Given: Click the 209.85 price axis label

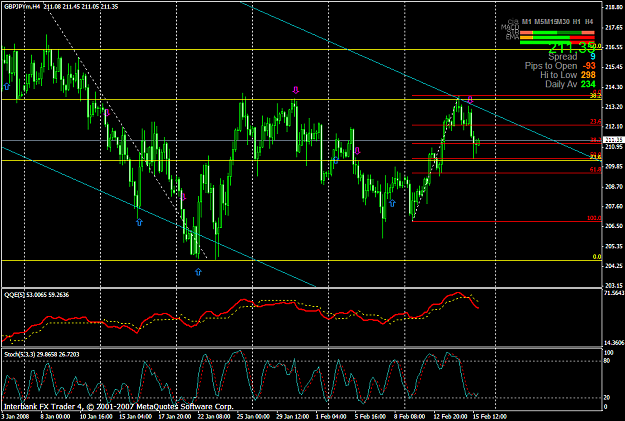Looking at the screenshot, I should [x=614, y=166].
